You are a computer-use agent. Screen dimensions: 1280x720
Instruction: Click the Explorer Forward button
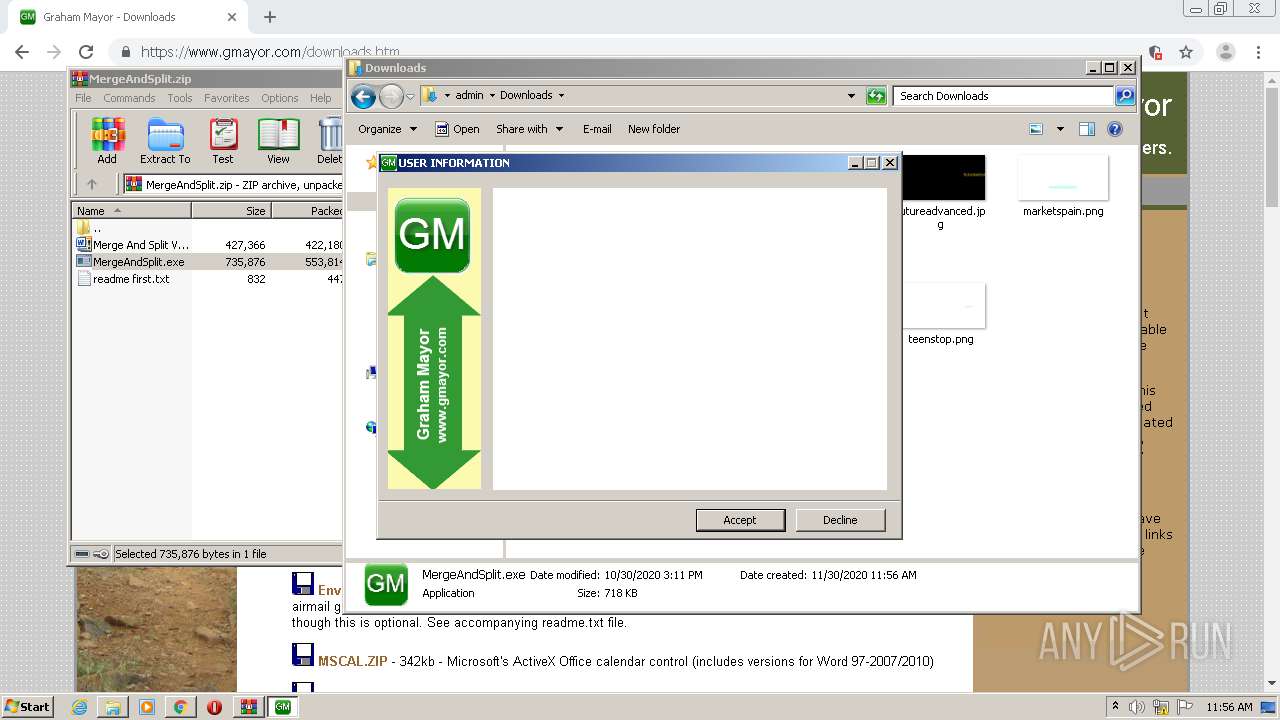click(x=391, y=96)
